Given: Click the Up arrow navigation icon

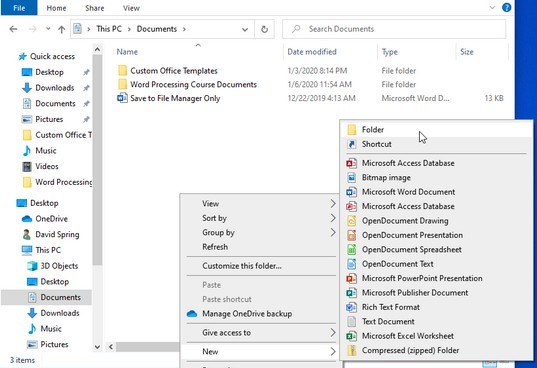Looking at the screenshot, I should [62, 29].
